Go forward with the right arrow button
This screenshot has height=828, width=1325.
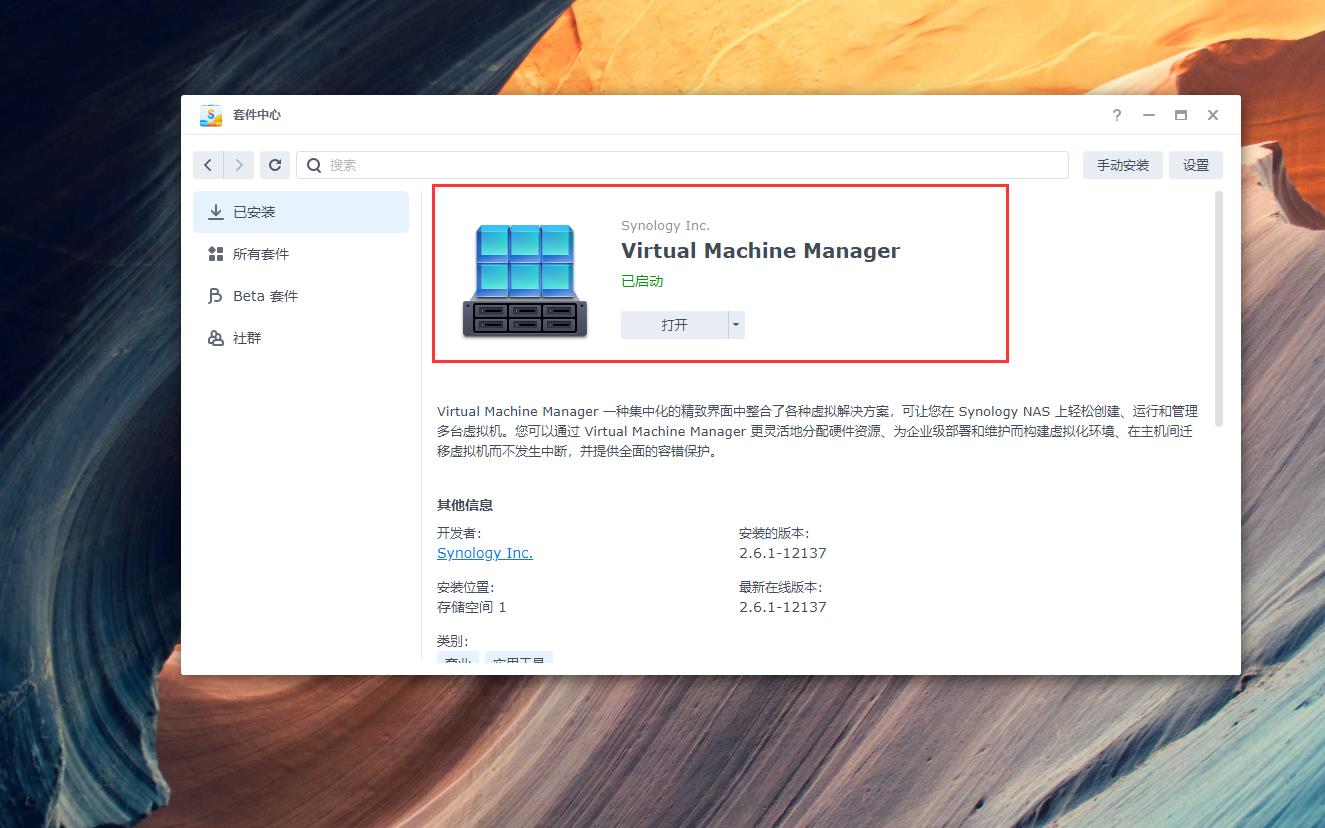(239, 165)
